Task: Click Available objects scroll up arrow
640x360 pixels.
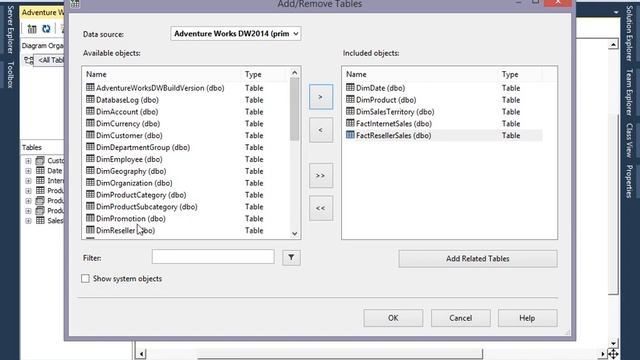Action: point(294,73)
